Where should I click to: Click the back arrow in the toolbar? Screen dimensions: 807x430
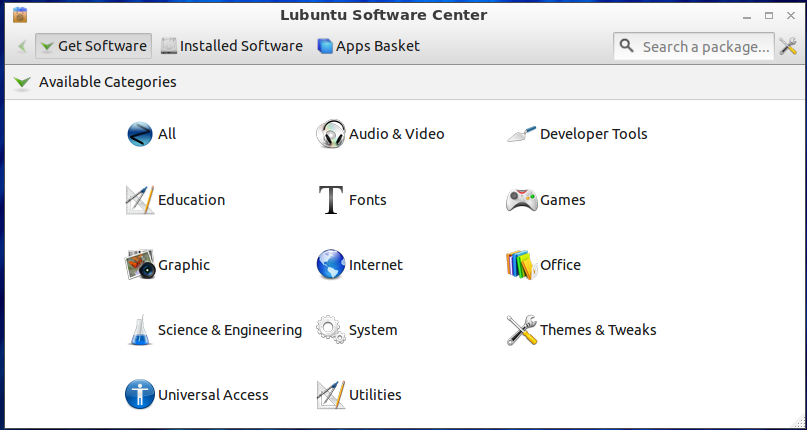point(22,46)
